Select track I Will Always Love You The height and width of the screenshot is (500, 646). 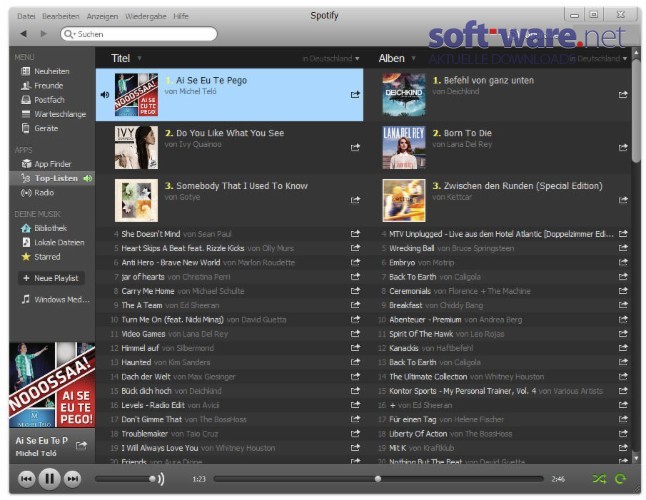coord(229,448)
